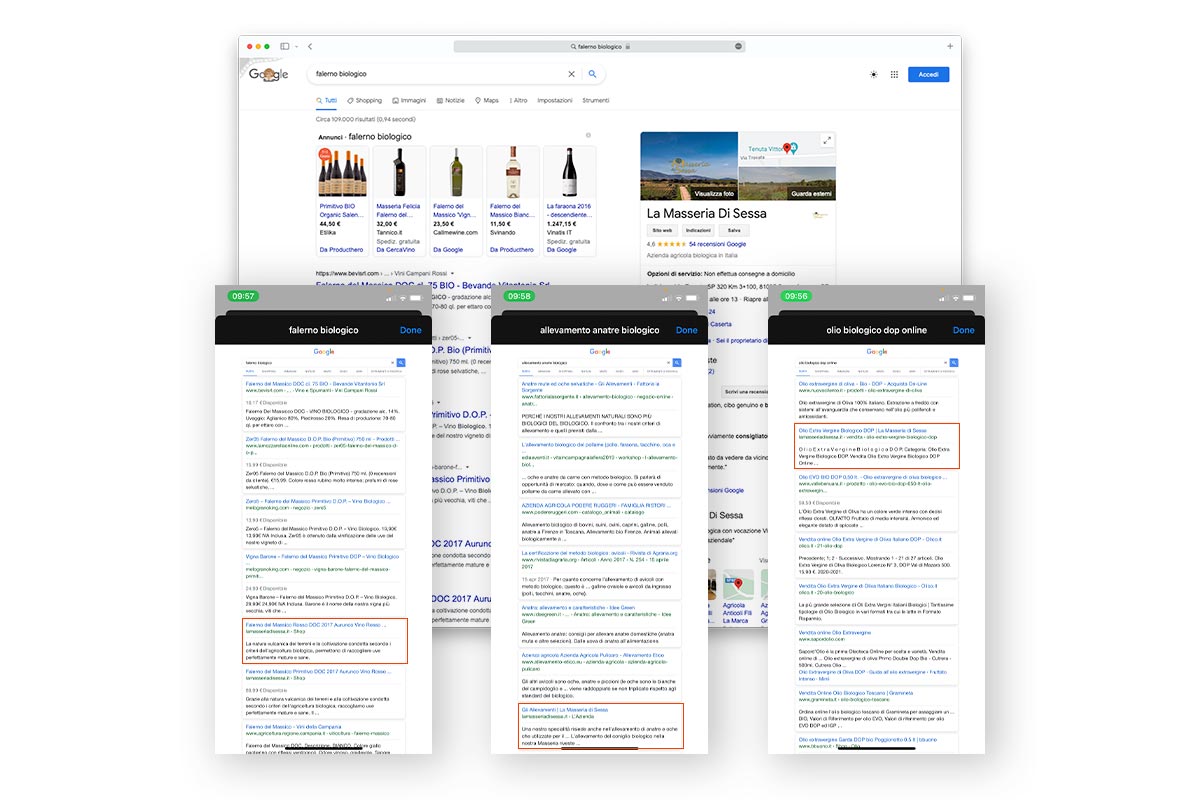Switch to the Notizie tab

click(451, 100)
